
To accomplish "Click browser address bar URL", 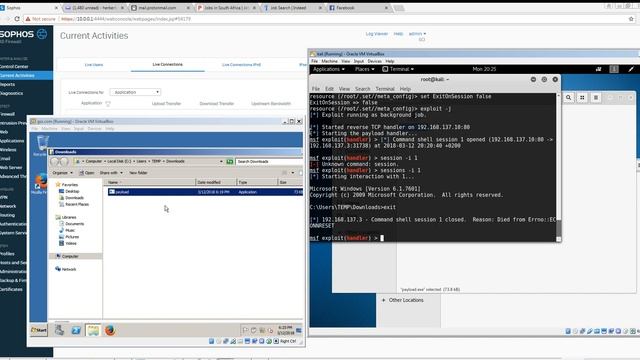I will [126, 19].
